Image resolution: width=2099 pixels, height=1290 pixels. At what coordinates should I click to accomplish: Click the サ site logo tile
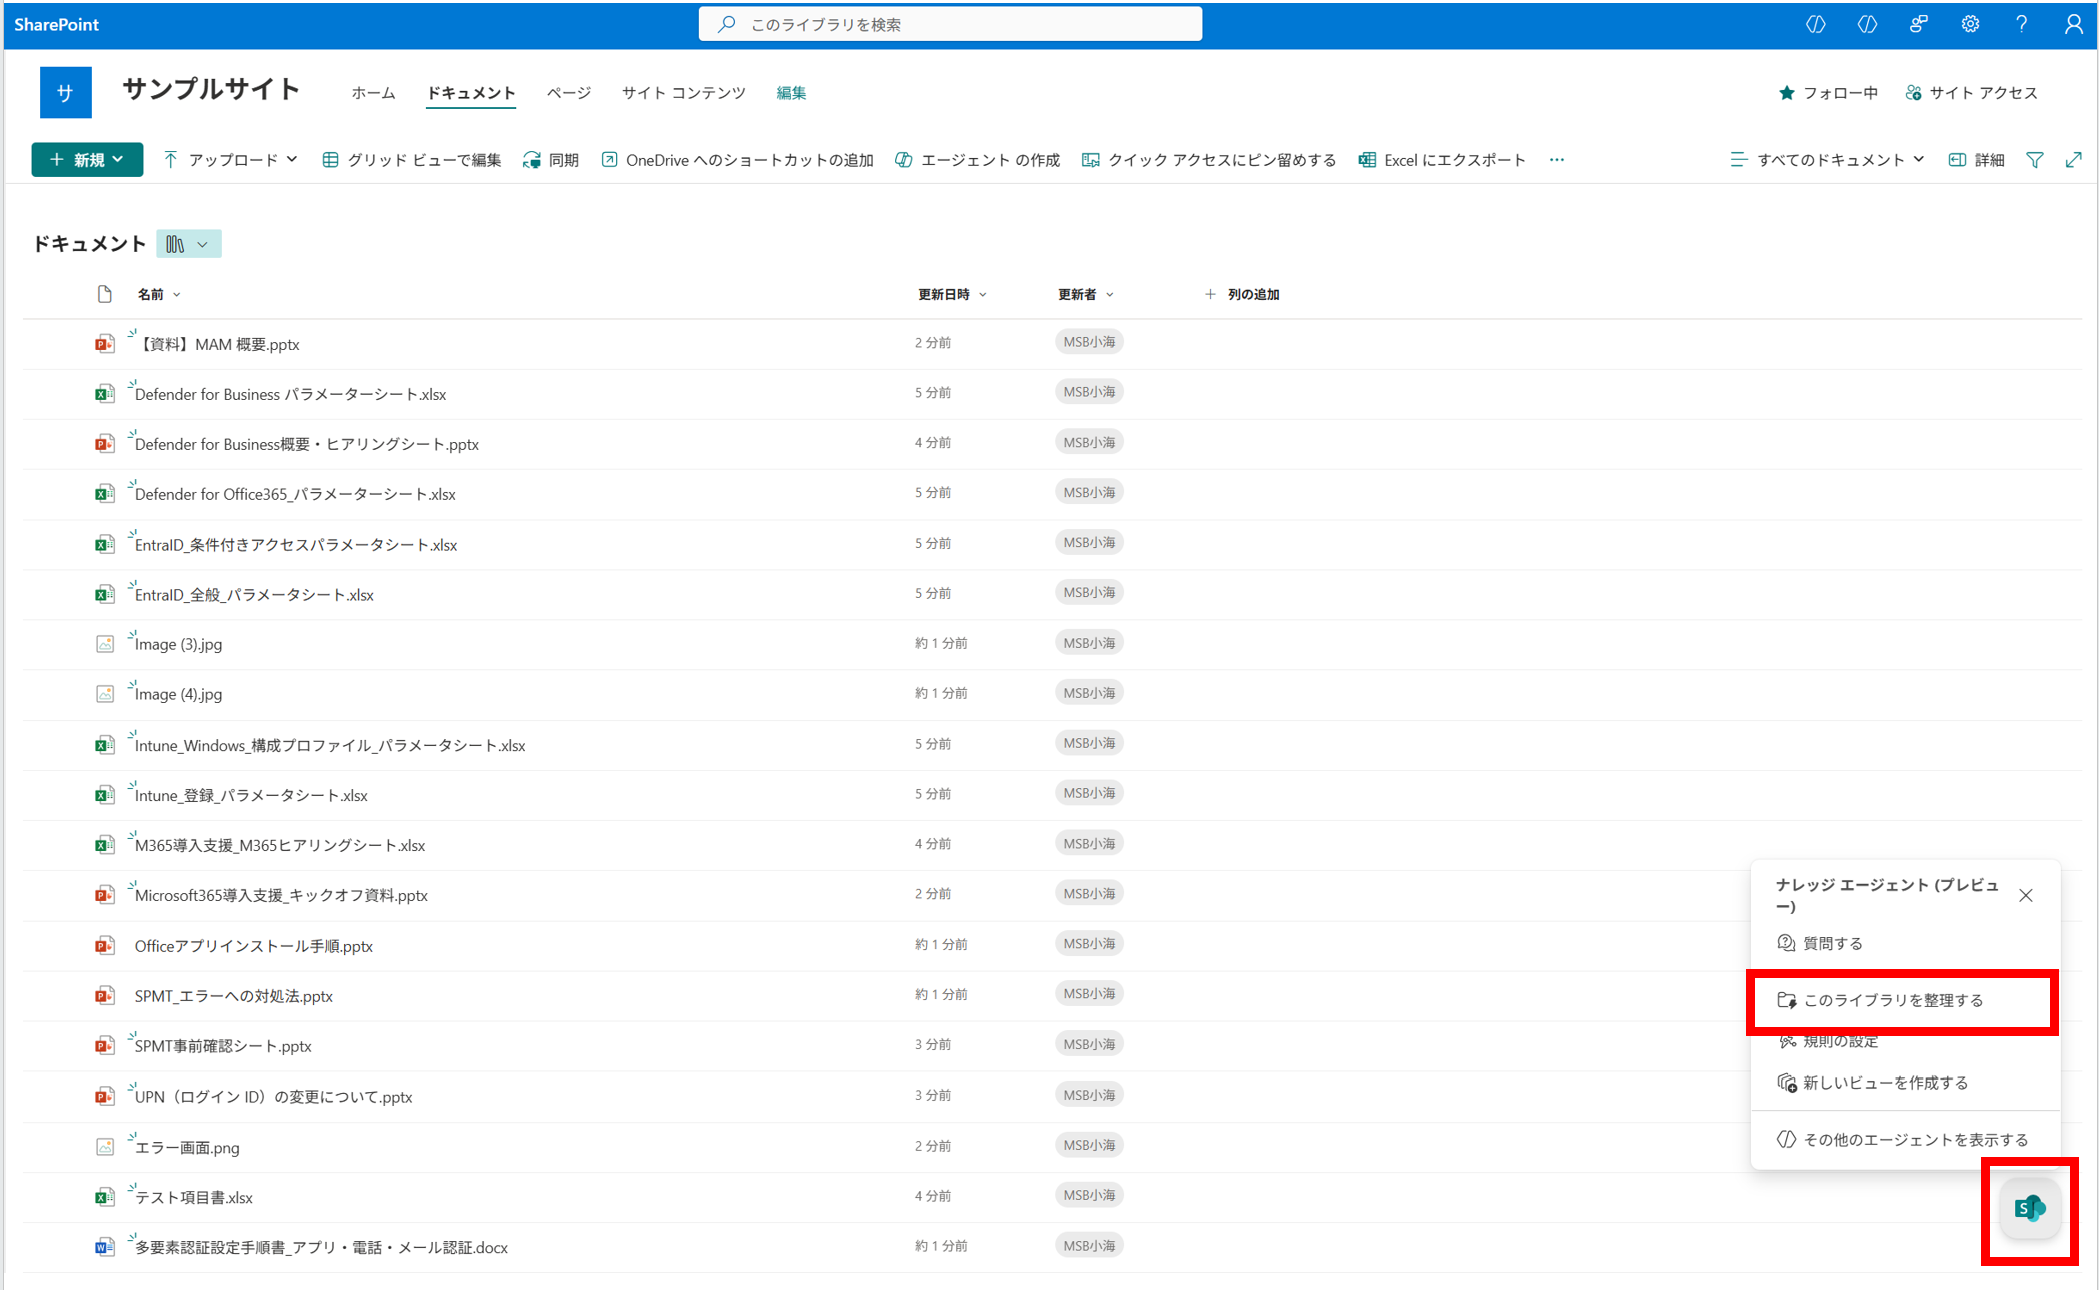pyautogui.click(x=65, y=93)
